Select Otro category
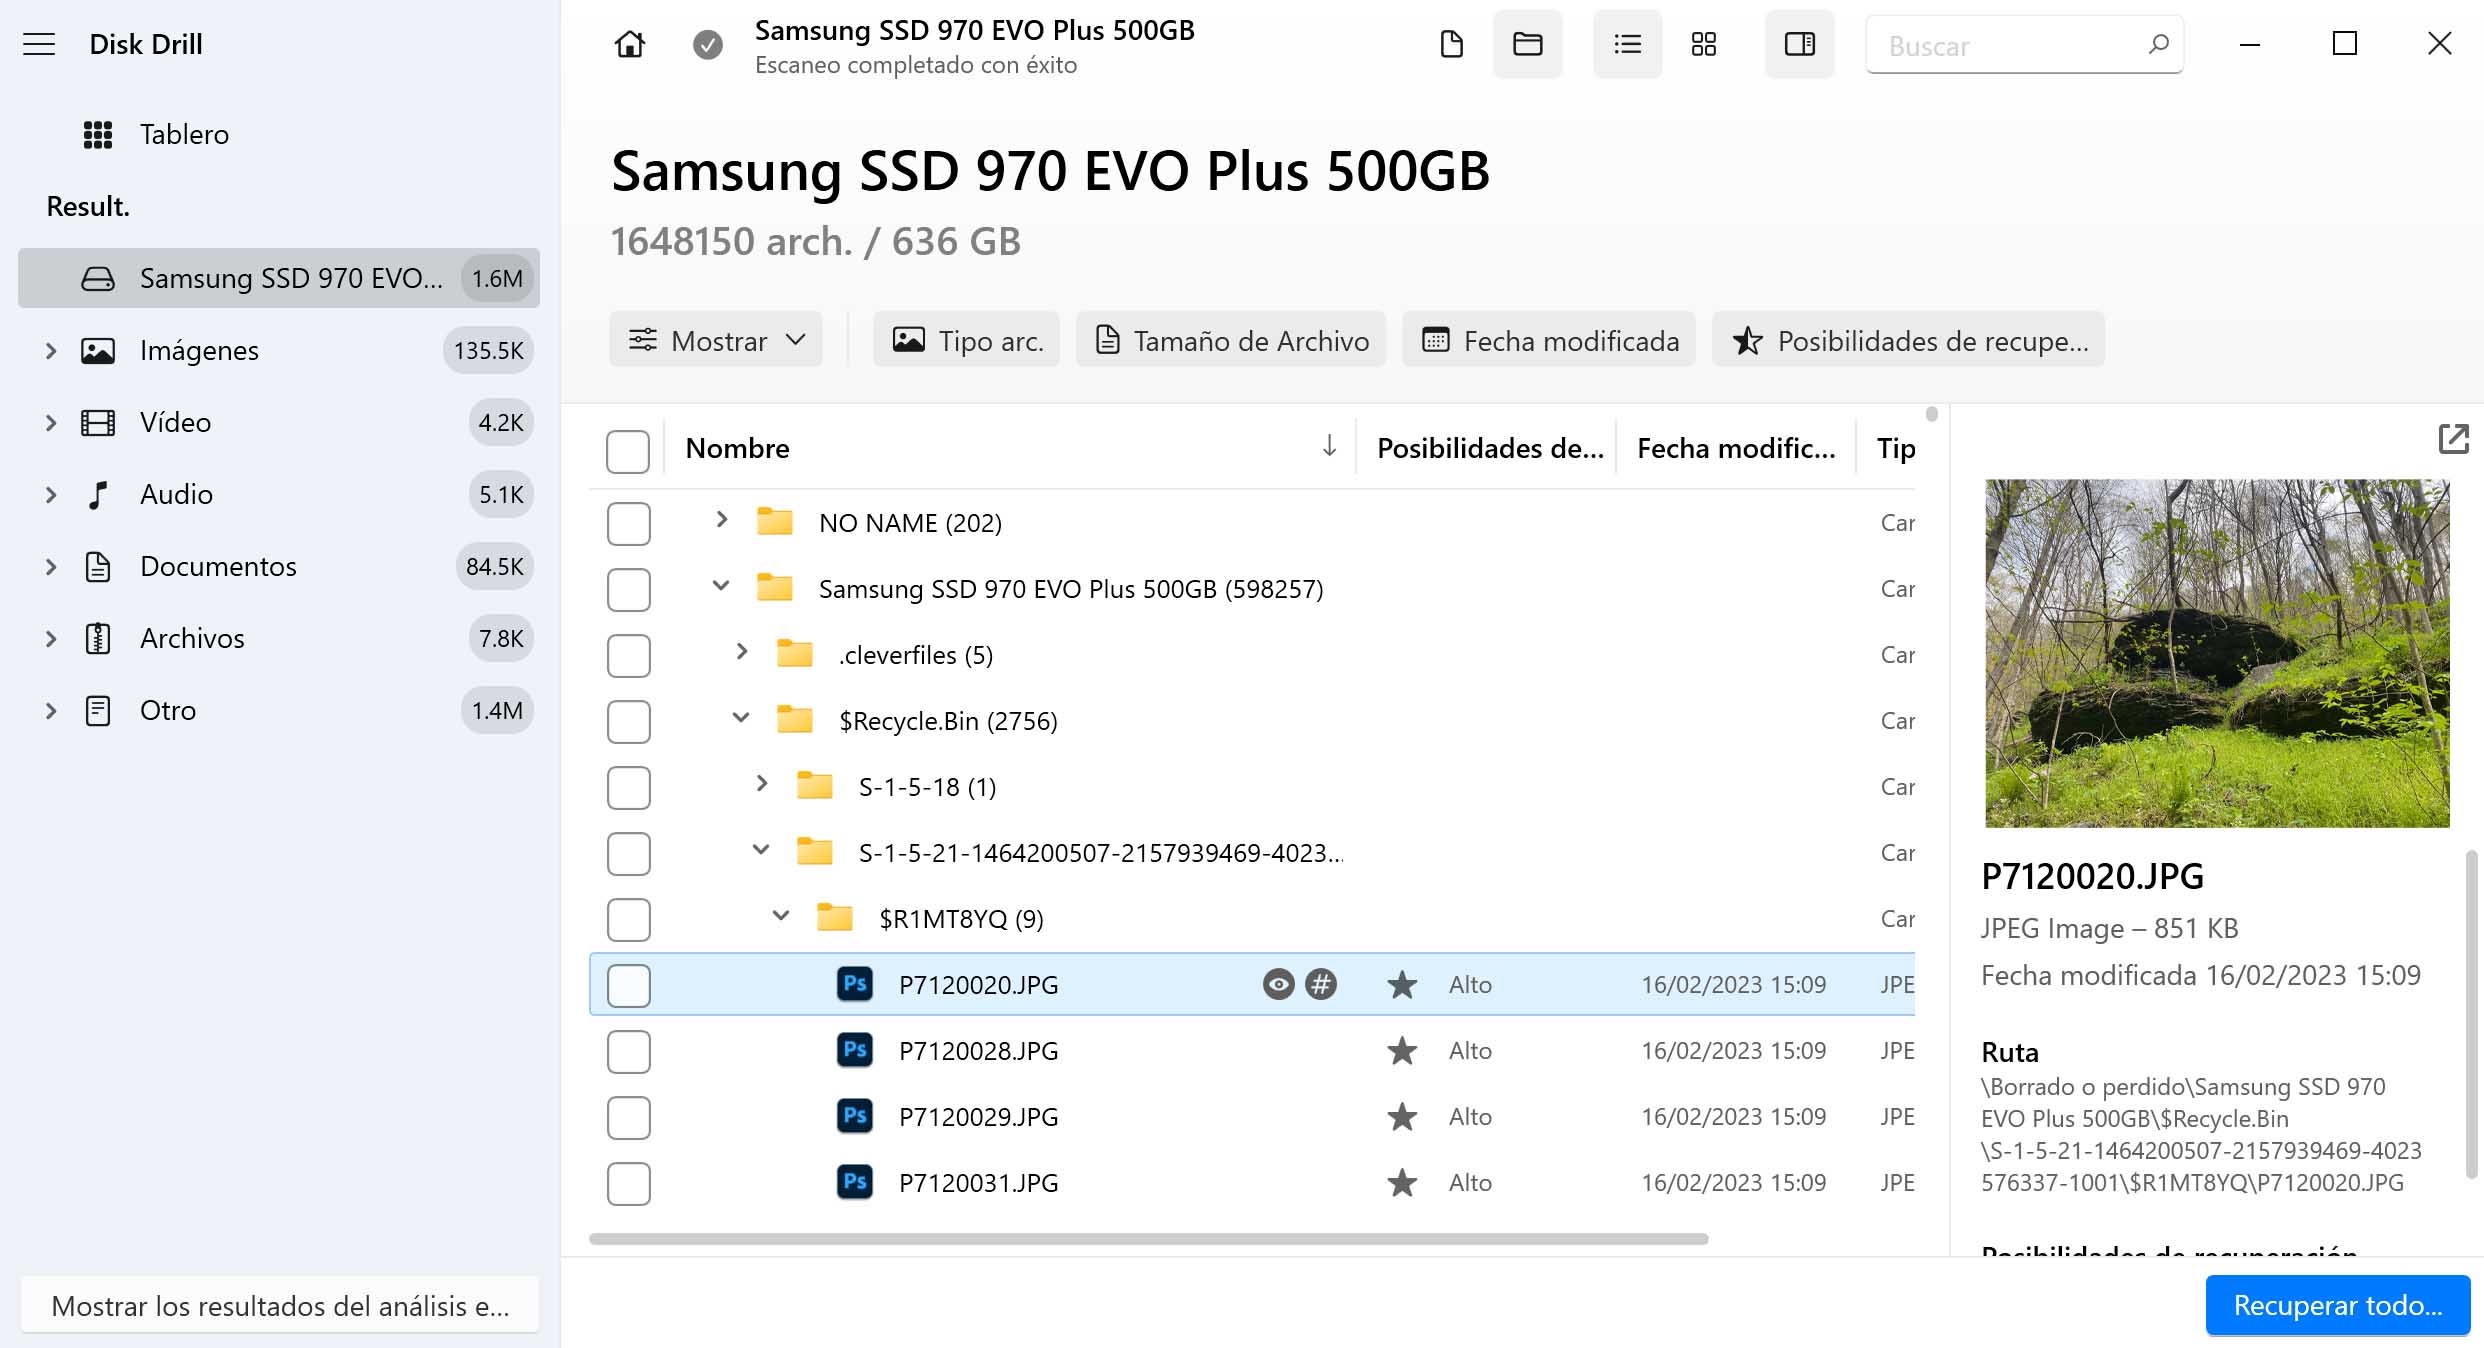Screen dimensions: 2484x1348 pos(279,711)
